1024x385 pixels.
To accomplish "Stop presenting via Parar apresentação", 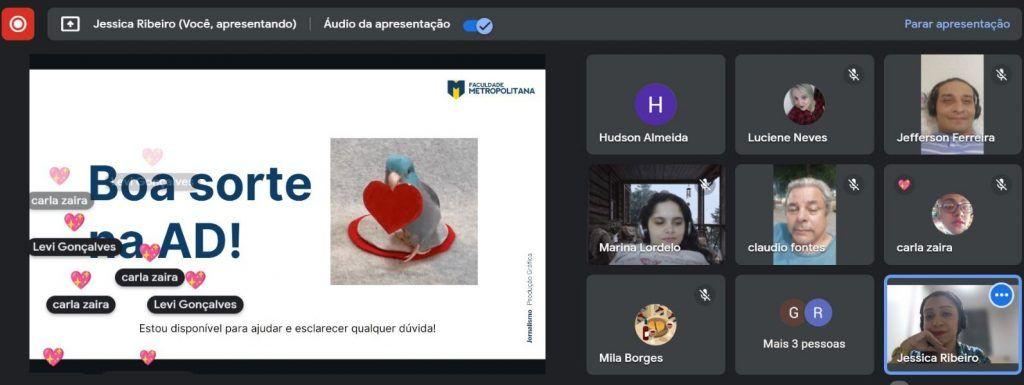I will (957, 24).
